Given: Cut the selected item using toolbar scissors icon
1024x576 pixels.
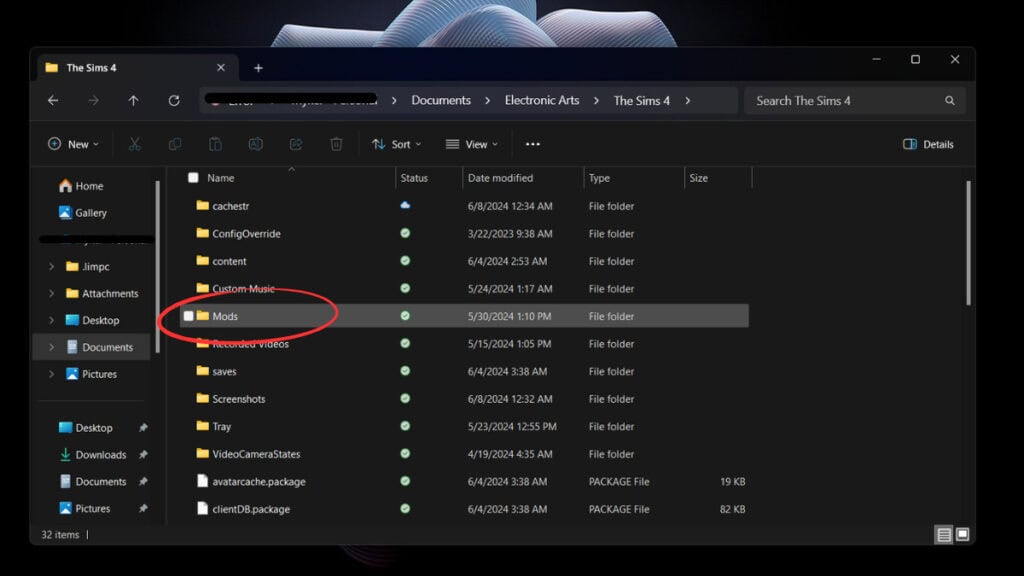Looking at the screenshot, I should pos(135,144).
